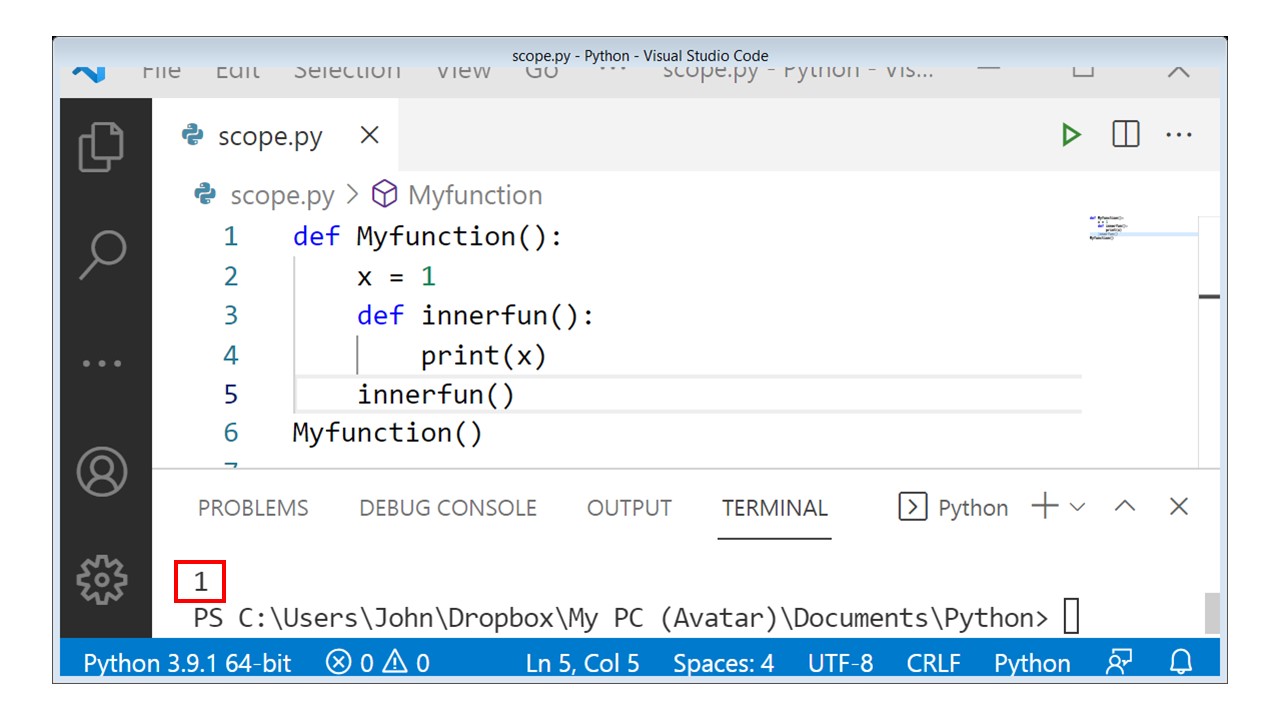Create a new terminal with plus button
Viewport: 1280px width, 720px height.
click(x=1043, y=507)
